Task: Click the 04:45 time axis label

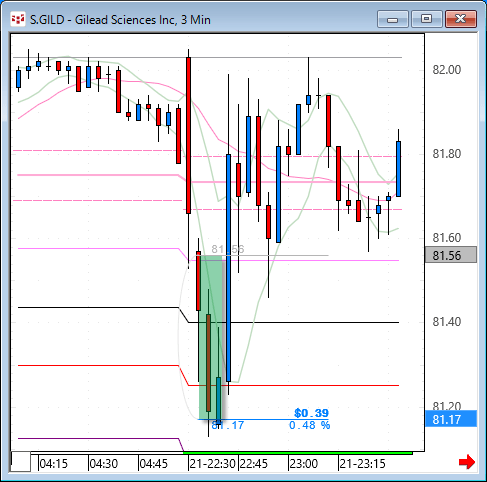Action: [154, 463]
